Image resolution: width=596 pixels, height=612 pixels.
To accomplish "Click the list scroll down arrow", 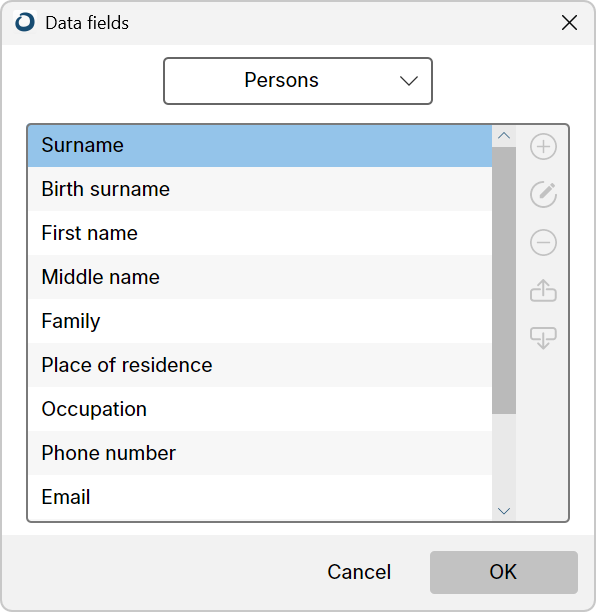I will 504,511.
